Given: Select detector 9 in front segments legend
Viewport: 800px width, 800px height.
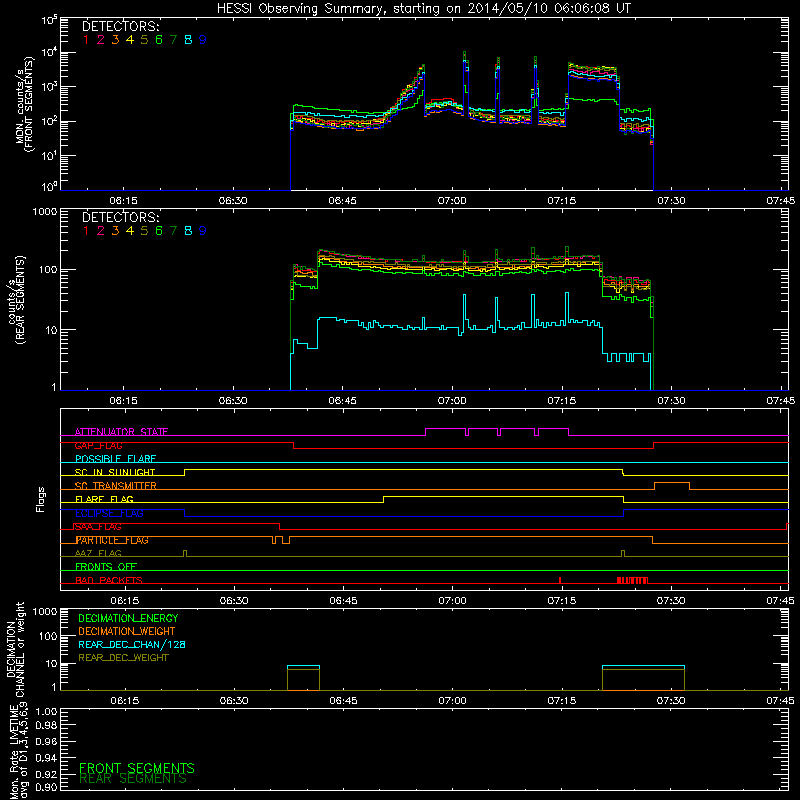Looking at the screenshot, I should point(203,40).
